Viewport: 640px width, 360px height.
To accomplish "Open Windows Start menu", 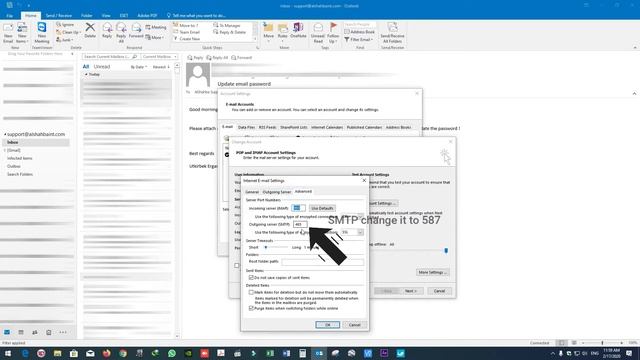I will [8, 353].
